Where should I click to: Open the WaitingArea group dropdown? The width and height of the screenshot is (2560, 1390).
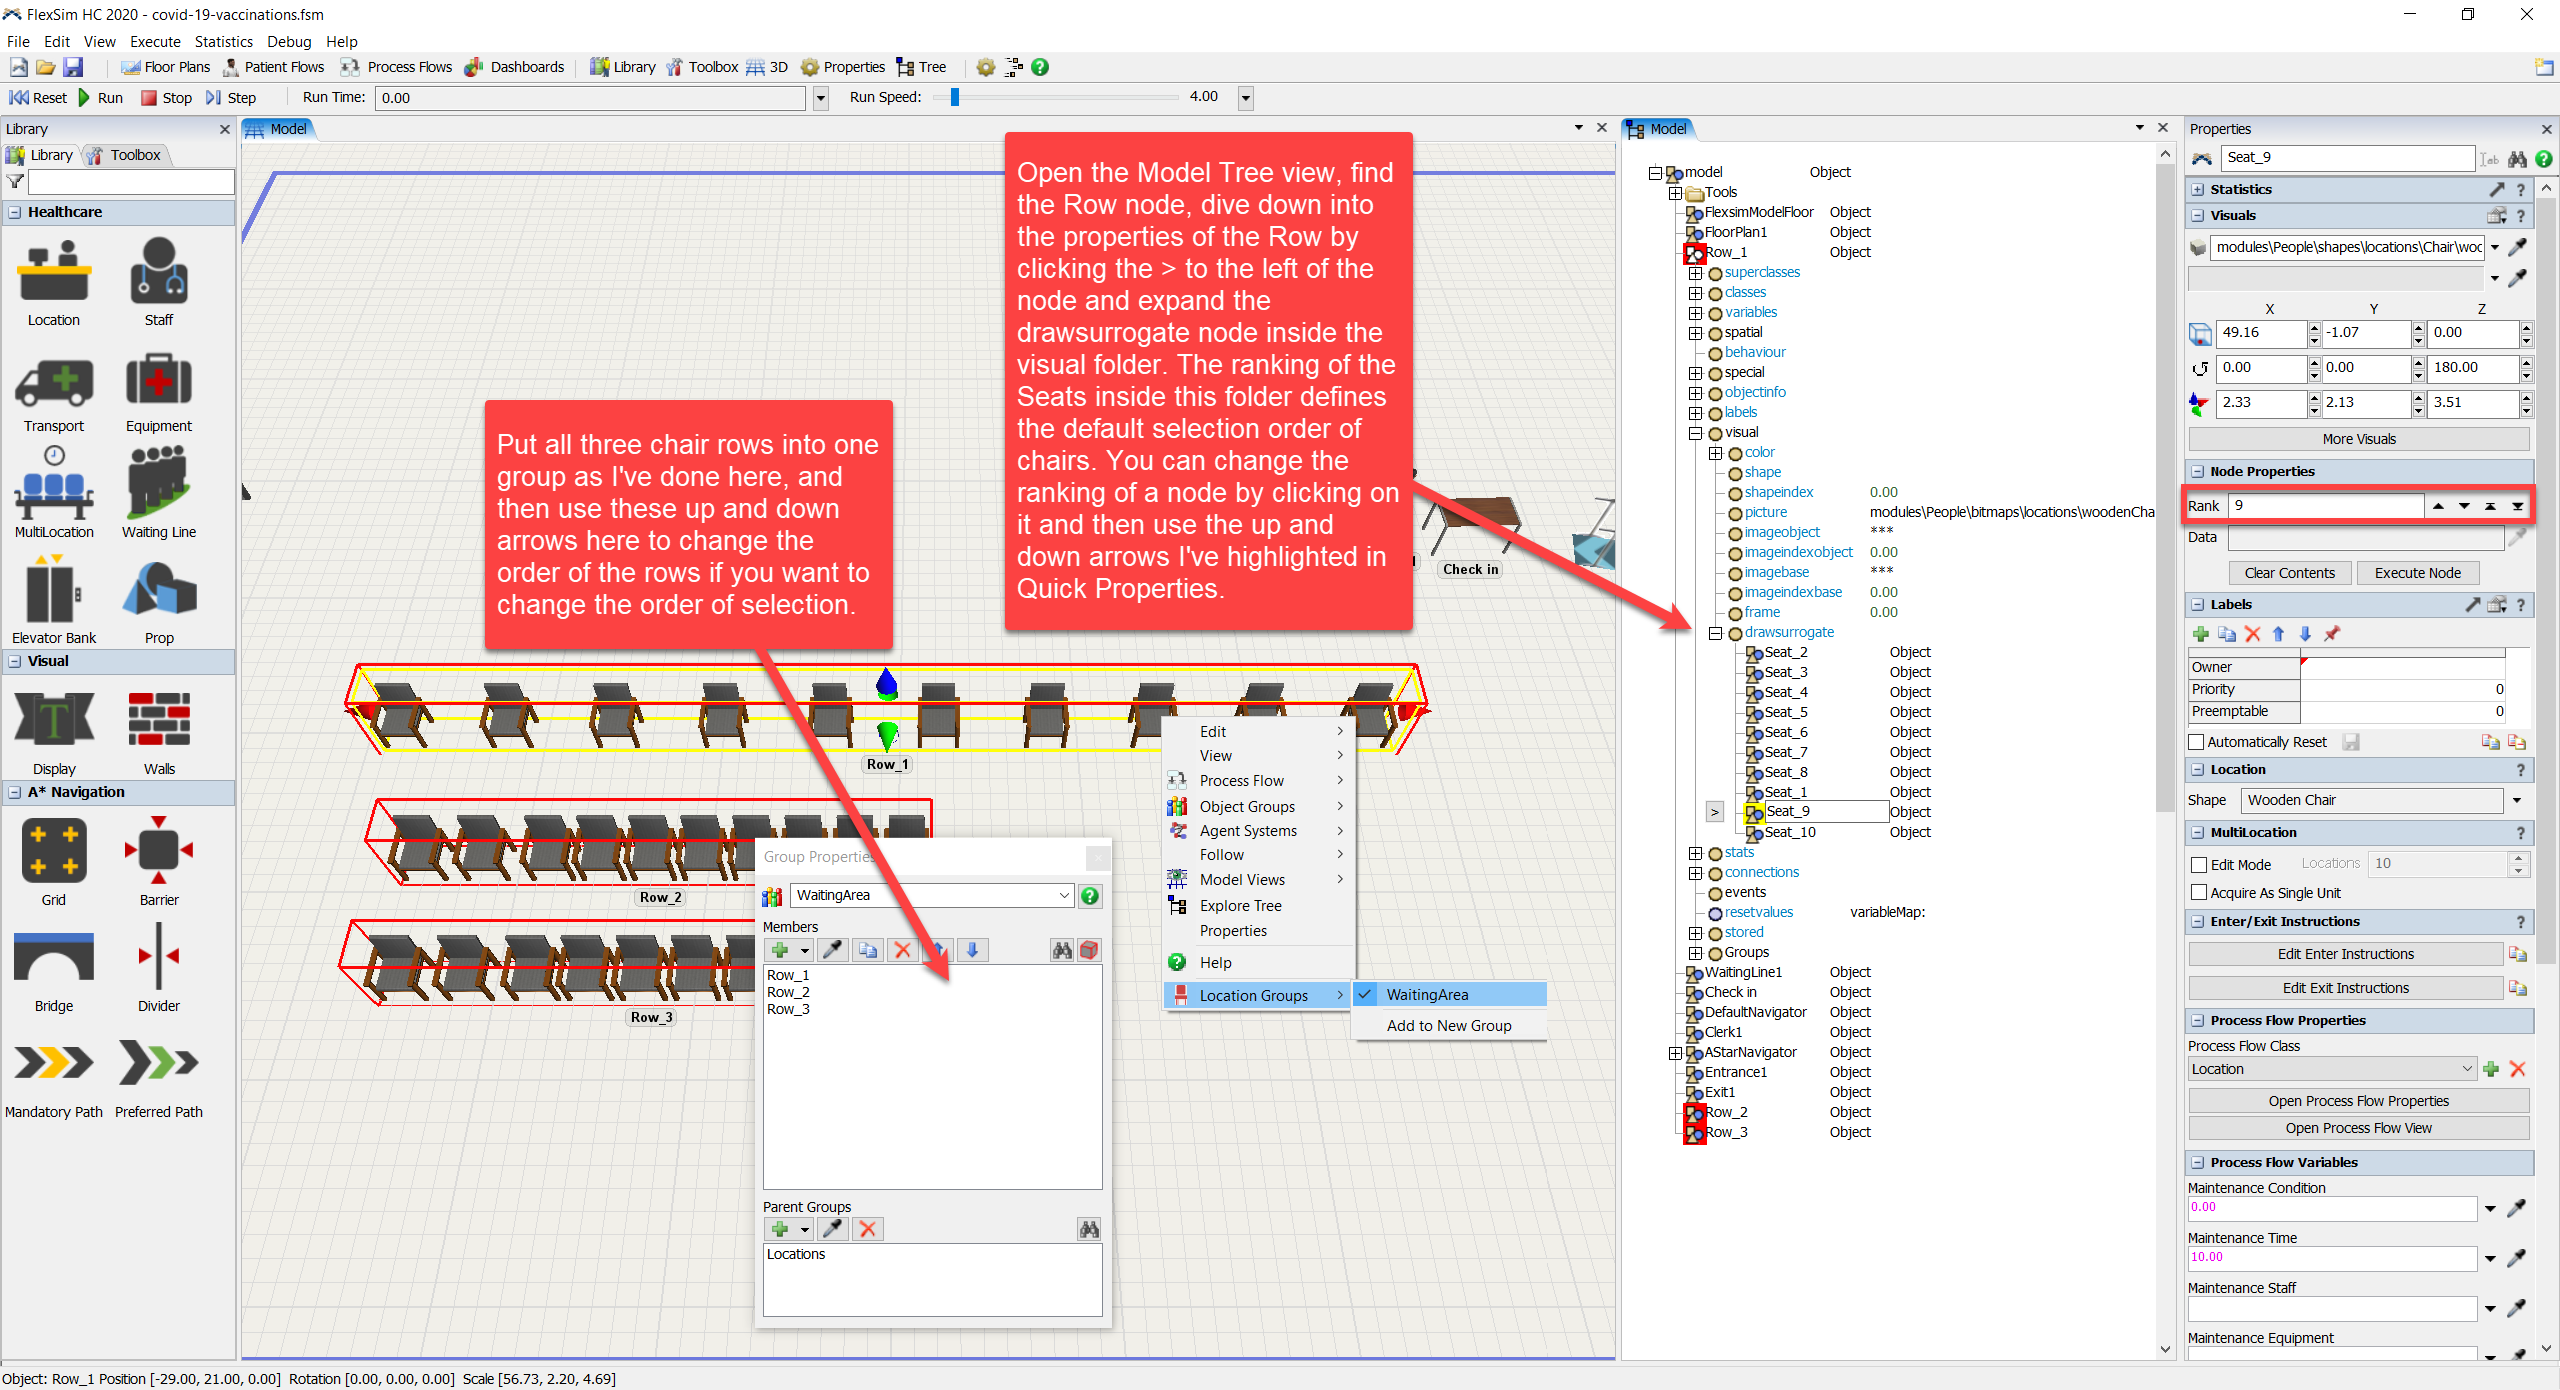pyautogui.click(x=1064, y=895)
